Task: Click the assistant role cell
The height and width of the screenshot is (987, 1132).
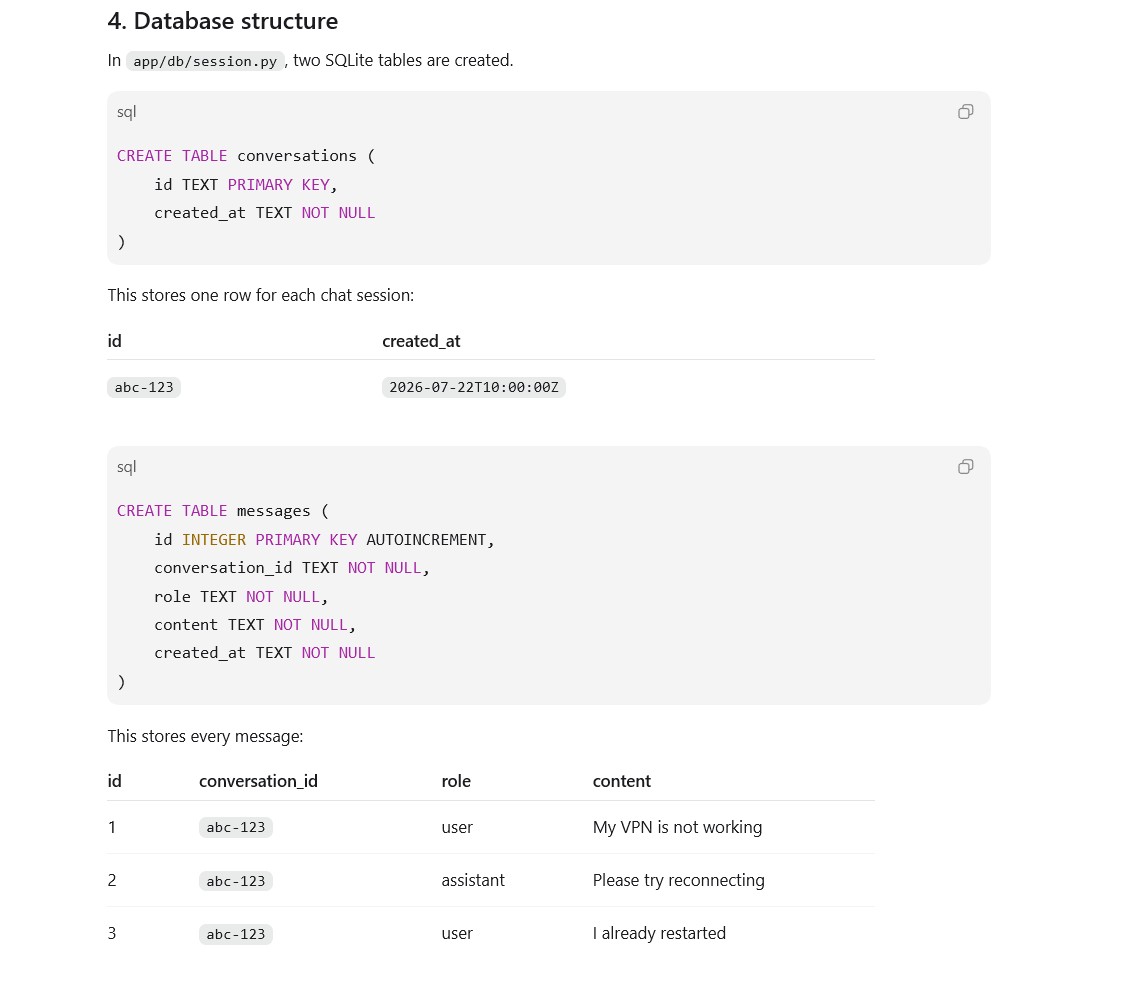Action: point(473,881)
